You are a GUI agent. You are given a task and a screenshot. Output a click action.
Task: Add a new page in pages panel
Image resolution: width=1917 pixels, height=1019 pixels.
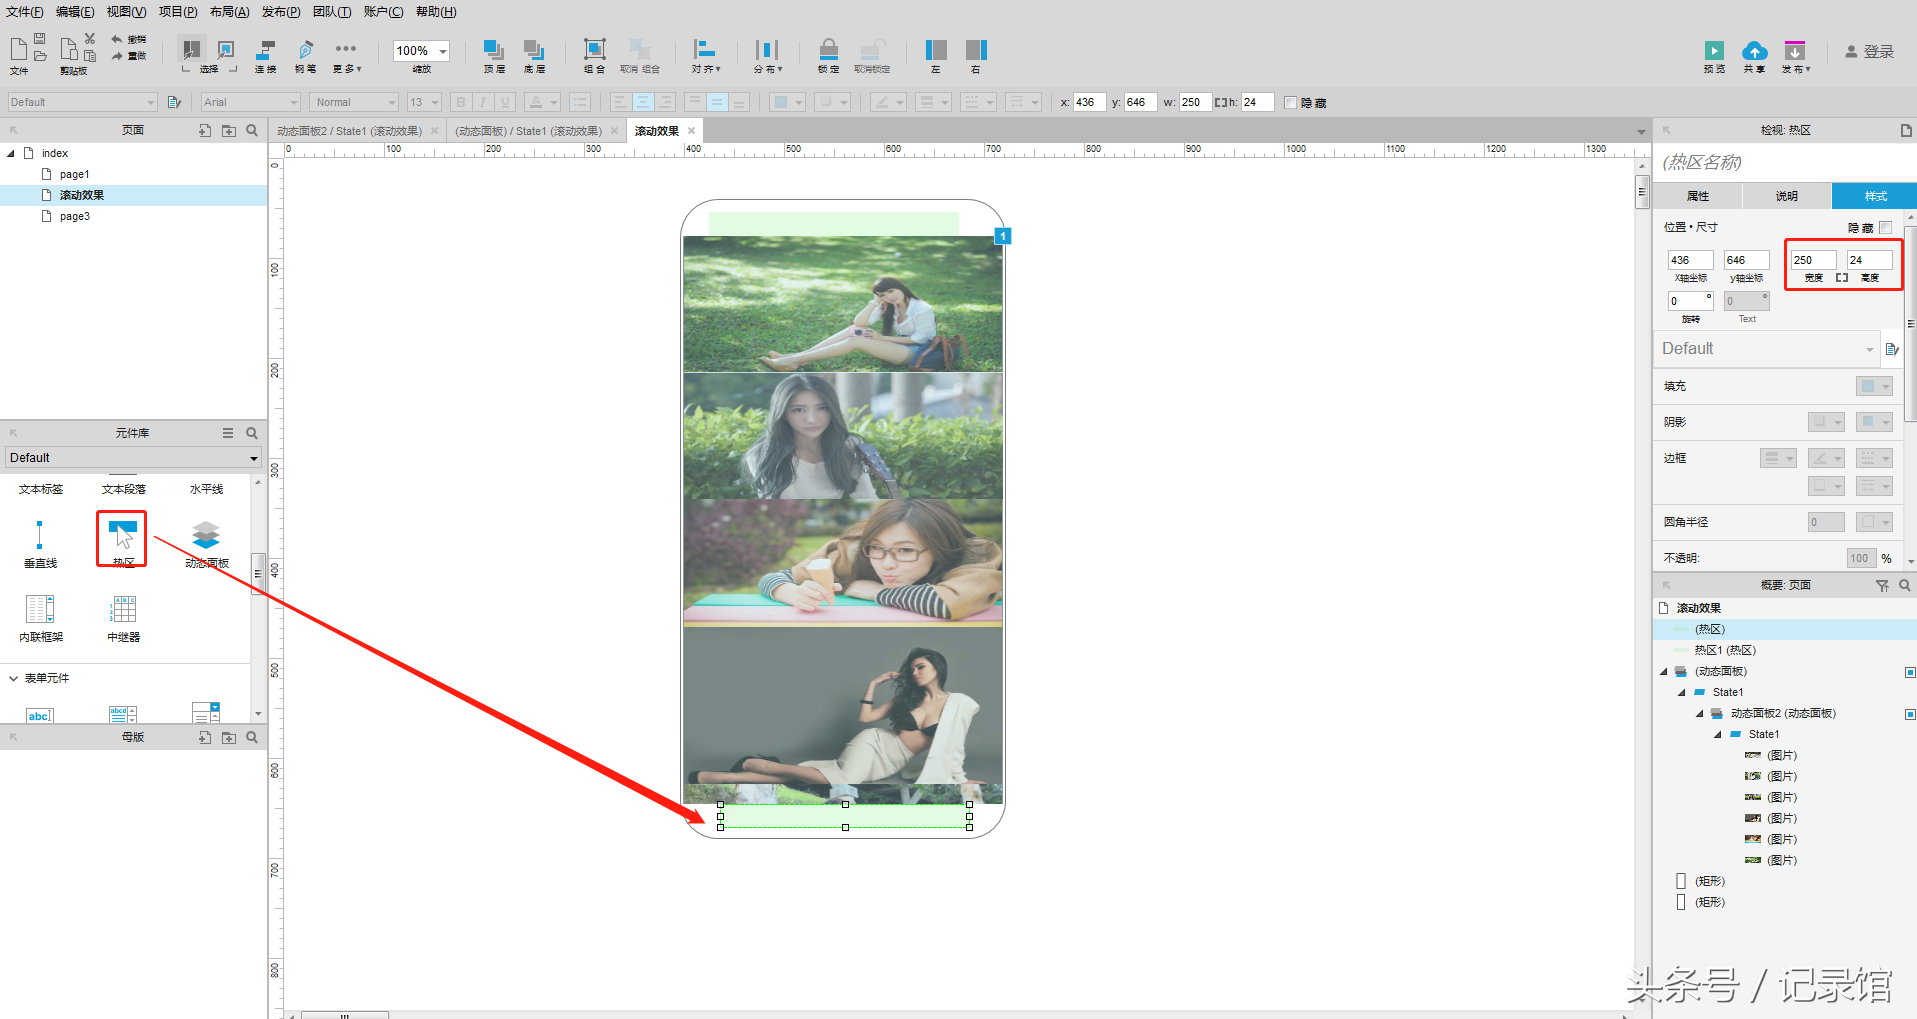coord(205,130)
